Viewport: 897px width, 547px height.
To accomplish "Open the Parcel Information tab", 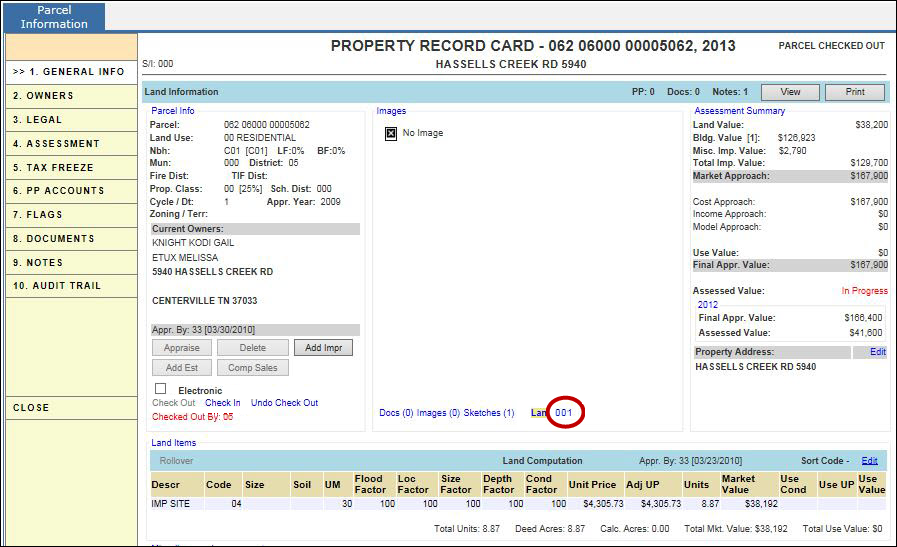I will pyautogui.click(x=54, y=16).
